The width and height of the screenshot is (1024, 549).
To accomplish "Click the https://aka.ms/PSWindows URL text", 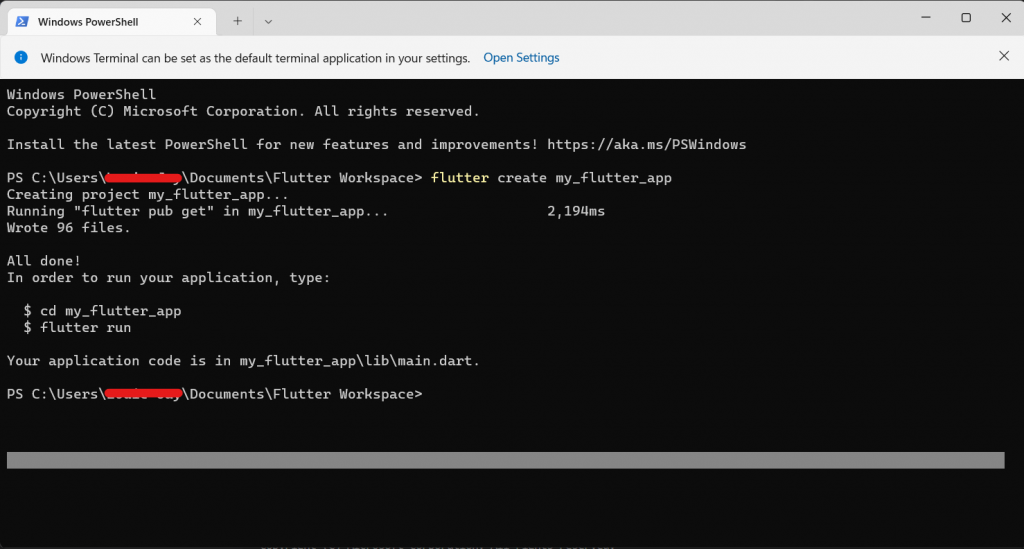I will click(x=647, y=144).
